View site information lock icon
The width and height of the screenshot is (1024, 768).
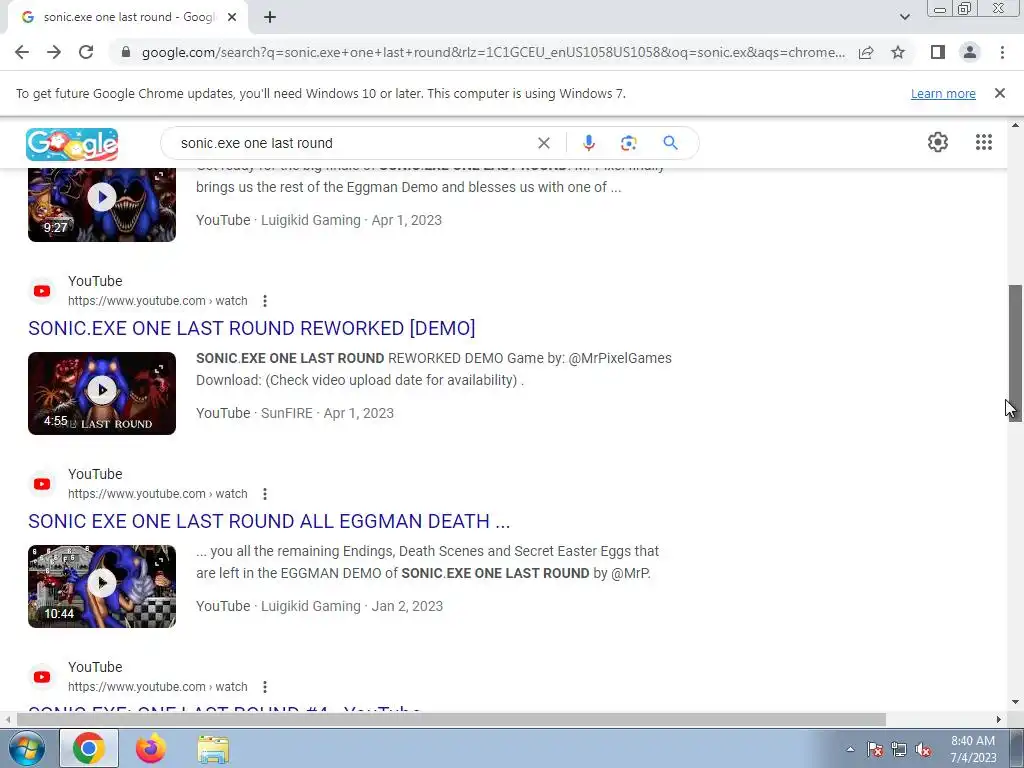[x=125, y=52]
